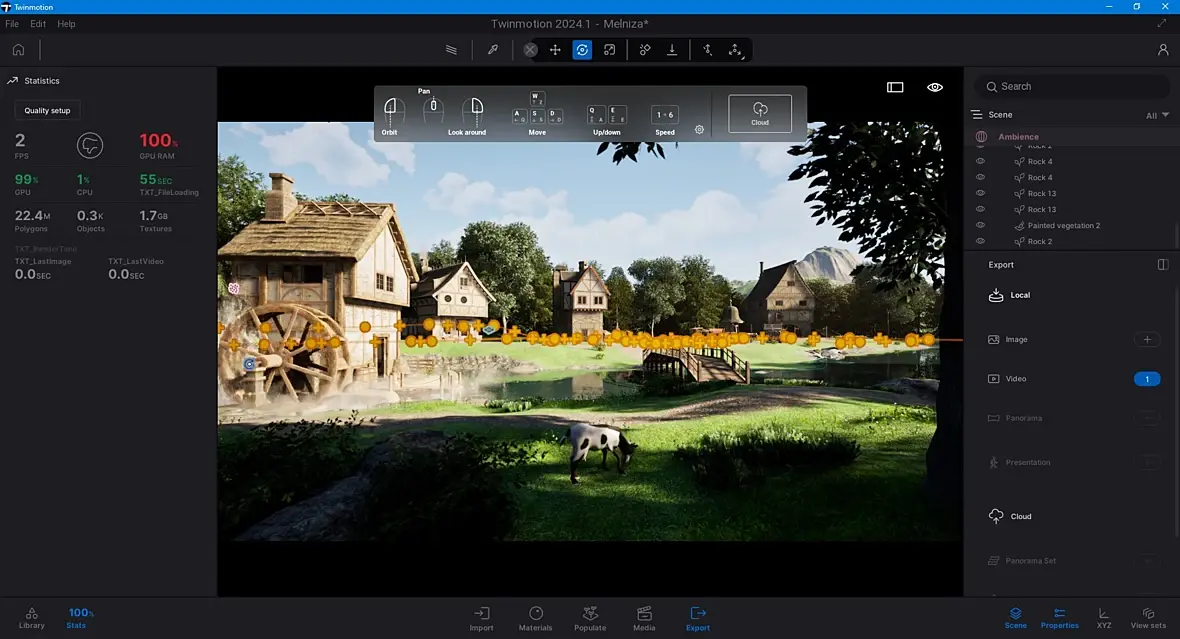Toggle visibility of the lower Rock 13 row

click(x=980, y=209)
